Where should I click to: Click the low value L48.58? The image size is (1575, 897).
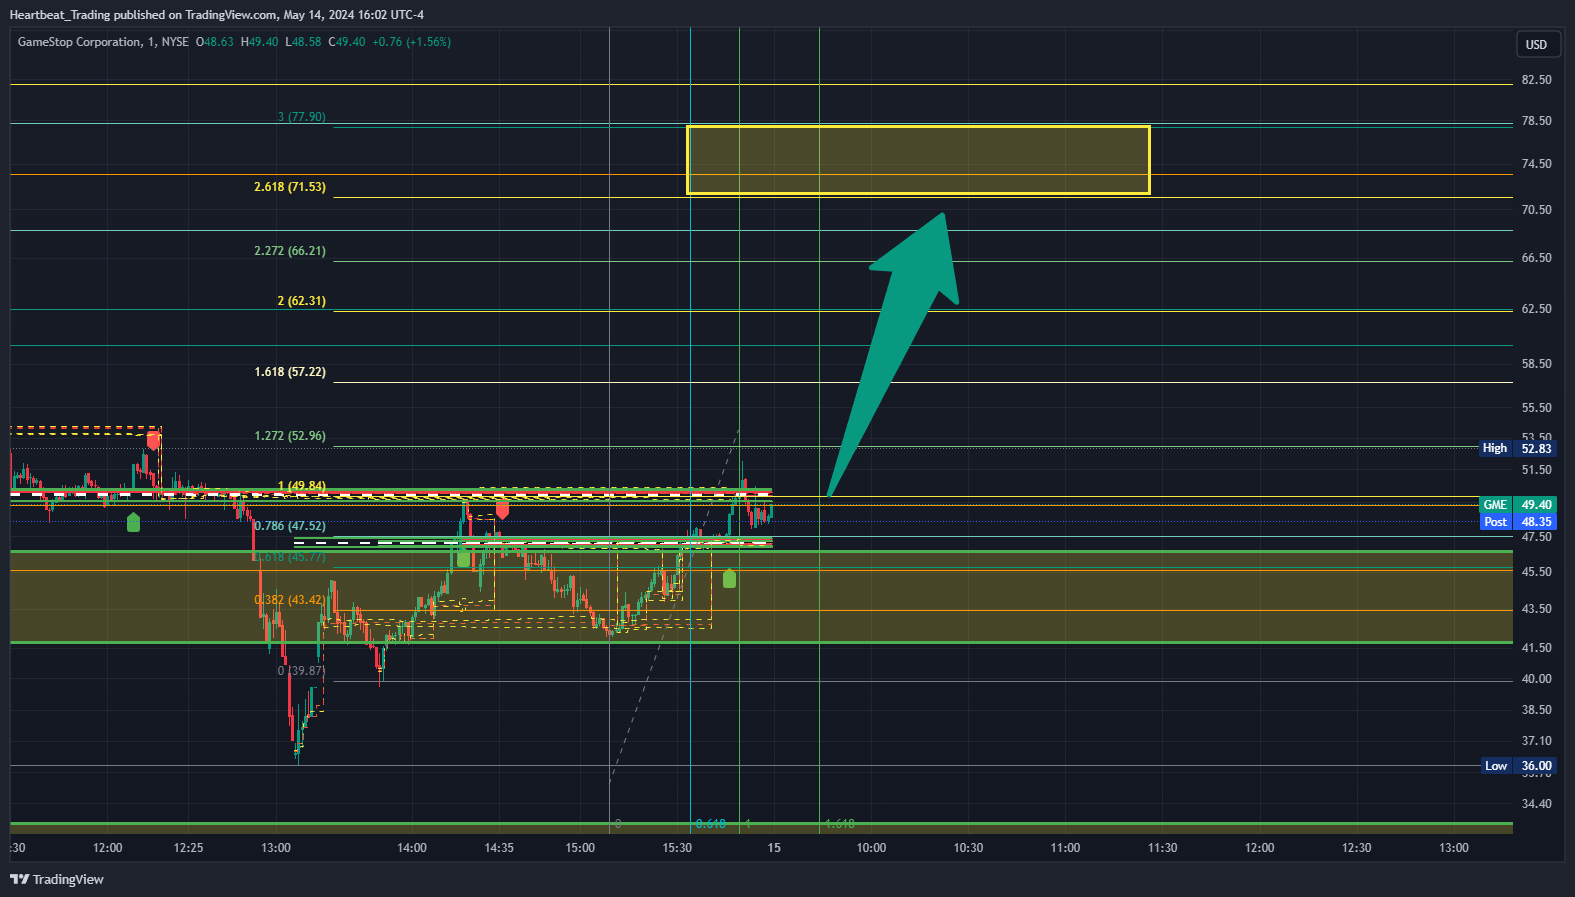(x=303, y=42)
